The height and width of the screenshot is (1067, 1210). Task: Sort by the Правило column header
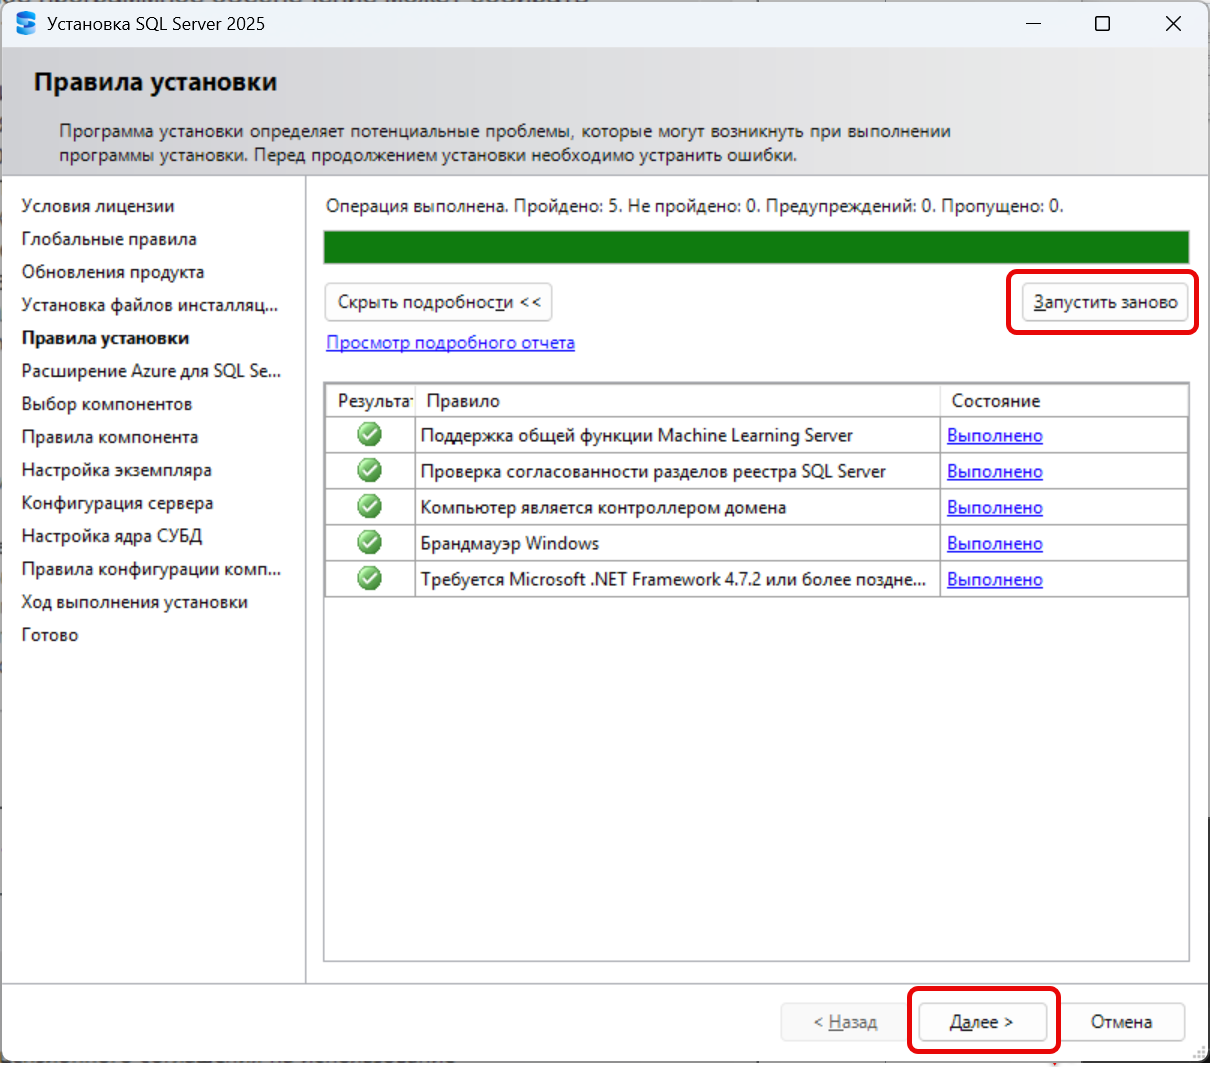point(677,401)
